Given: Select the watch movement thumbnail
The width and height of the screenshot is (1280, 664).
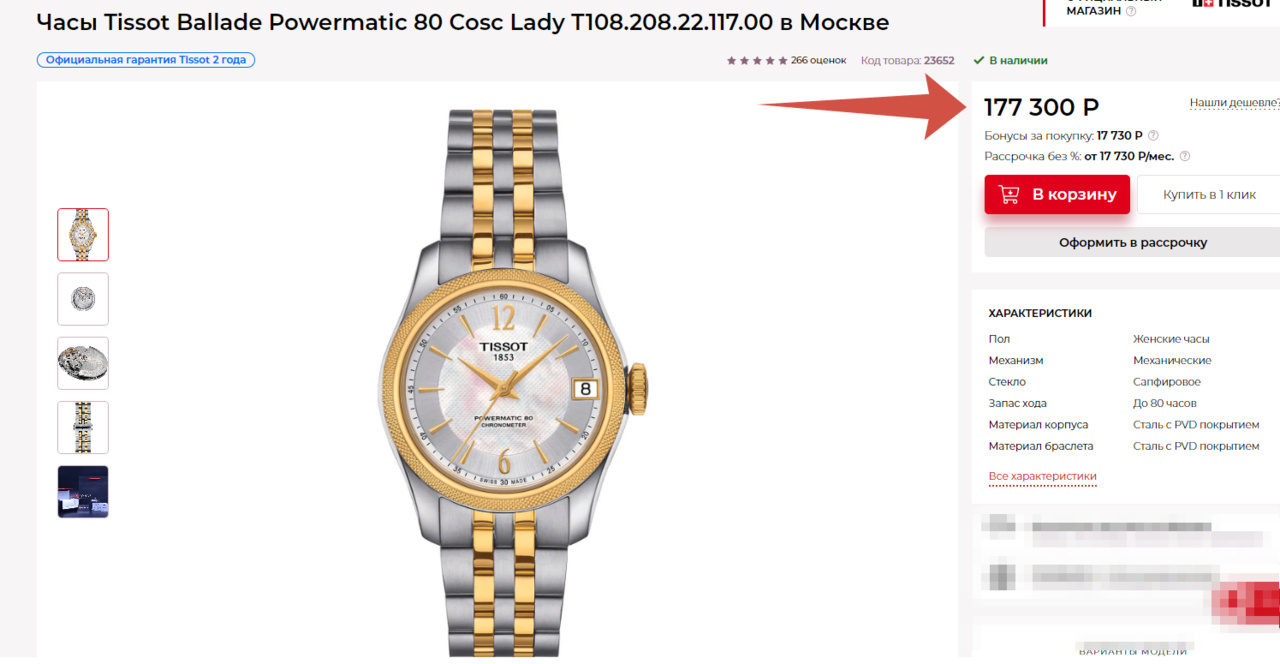Looking at the screenshot, I should point(83,363).
